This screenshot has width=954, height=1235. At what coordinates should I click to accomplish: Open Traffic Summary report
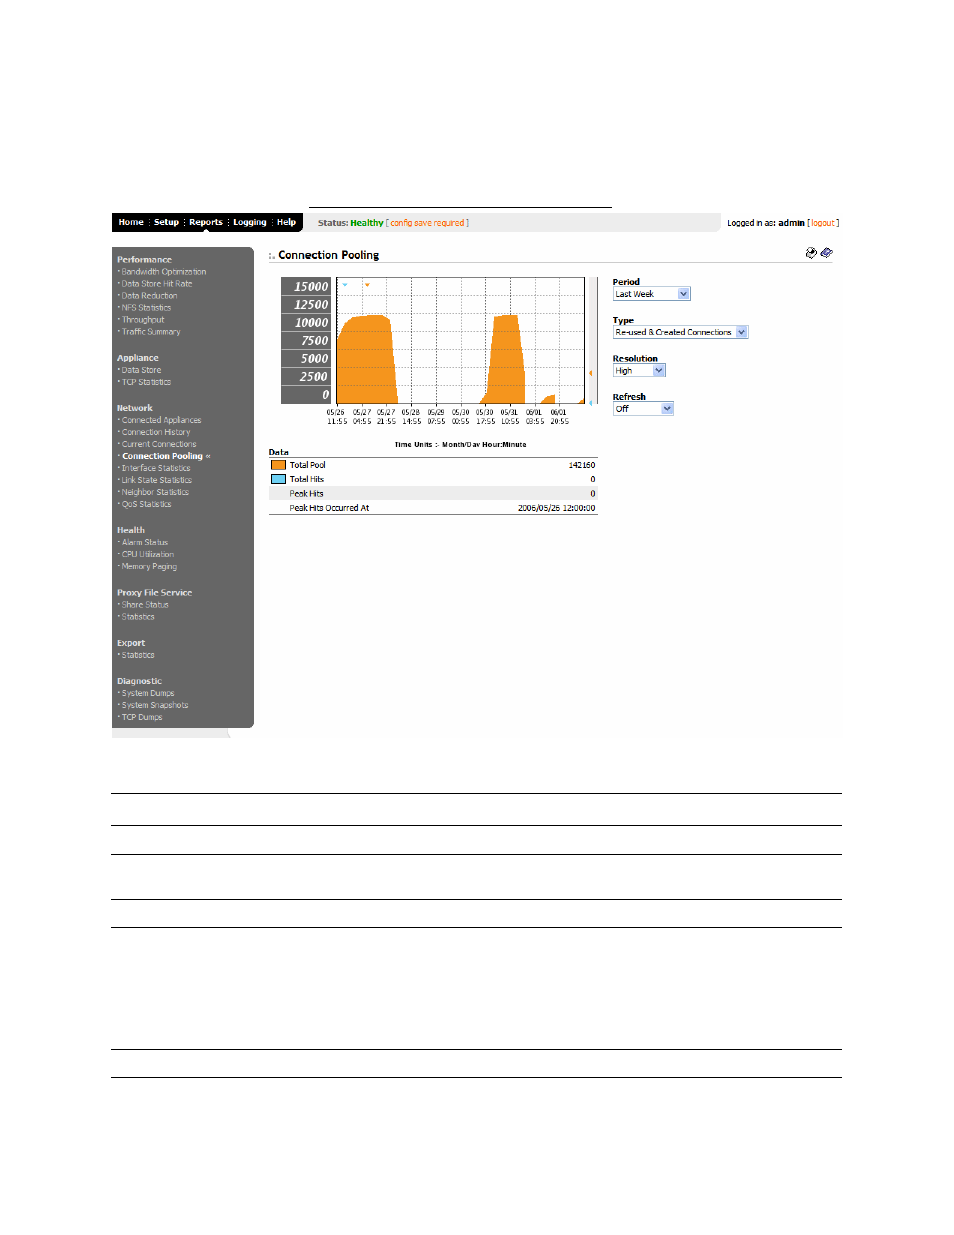coord(151,332)
